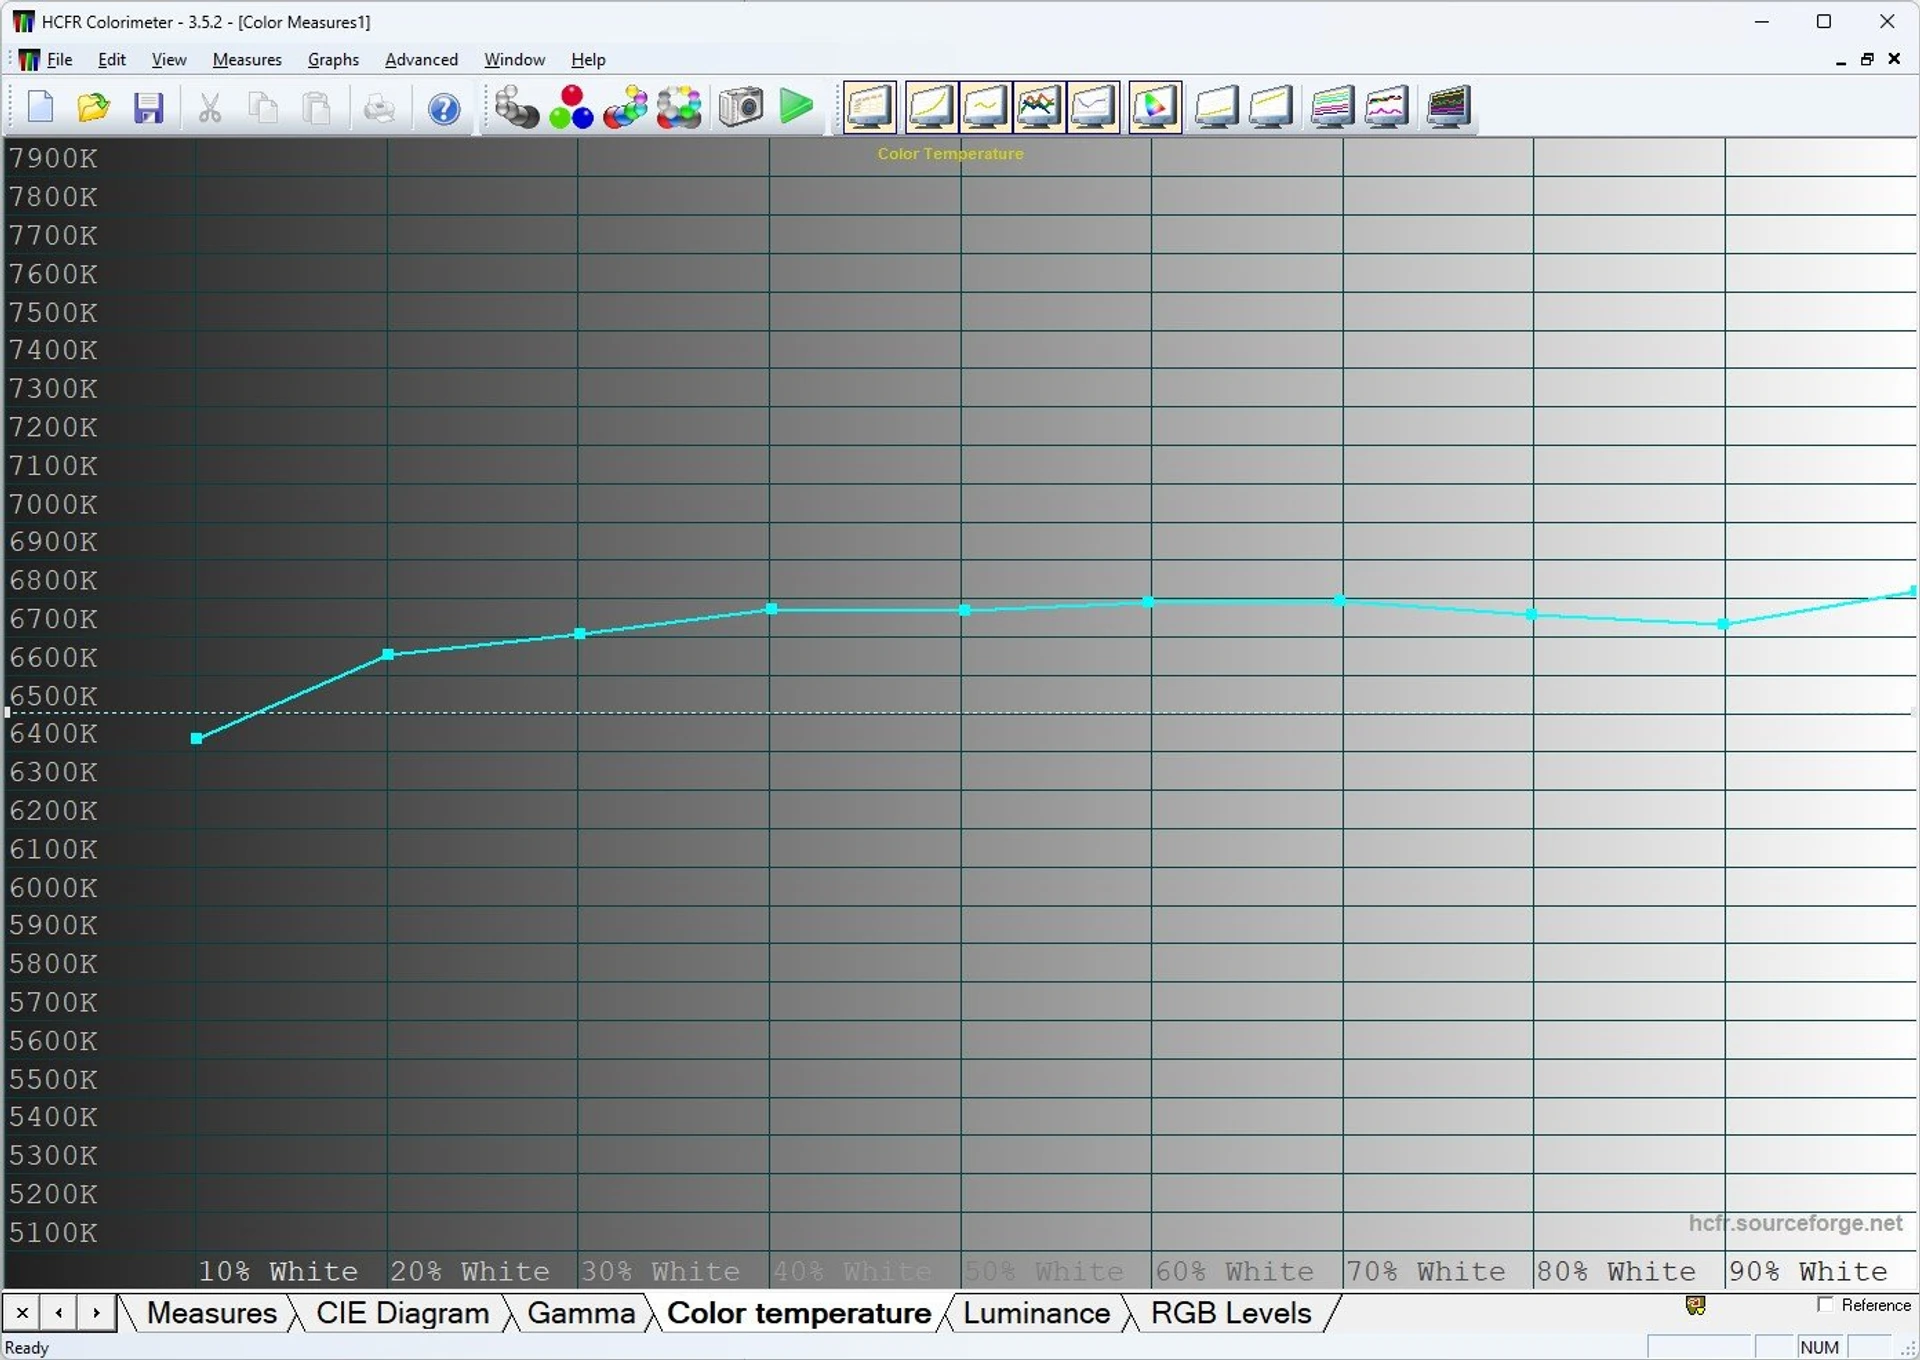
Task: Close the inner Color Measures document
Action: click(1894, 60)
